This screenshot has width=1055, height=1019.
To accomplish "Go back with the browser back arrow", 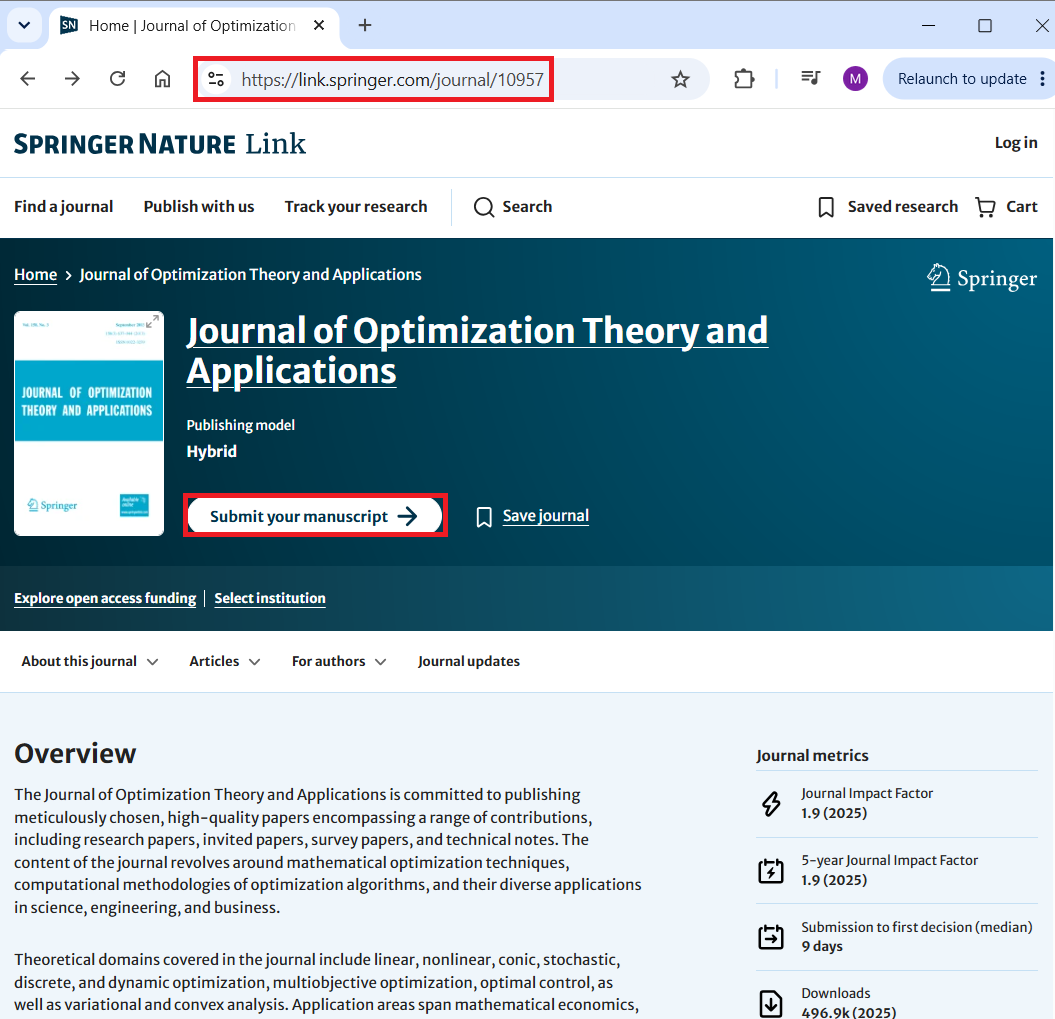I will pos(28,79).
